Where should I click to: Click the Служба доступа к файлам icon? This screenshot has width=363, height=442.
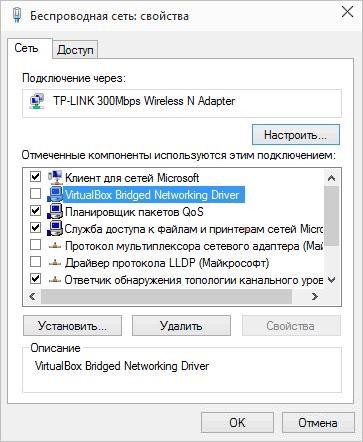tap(55, 228)
